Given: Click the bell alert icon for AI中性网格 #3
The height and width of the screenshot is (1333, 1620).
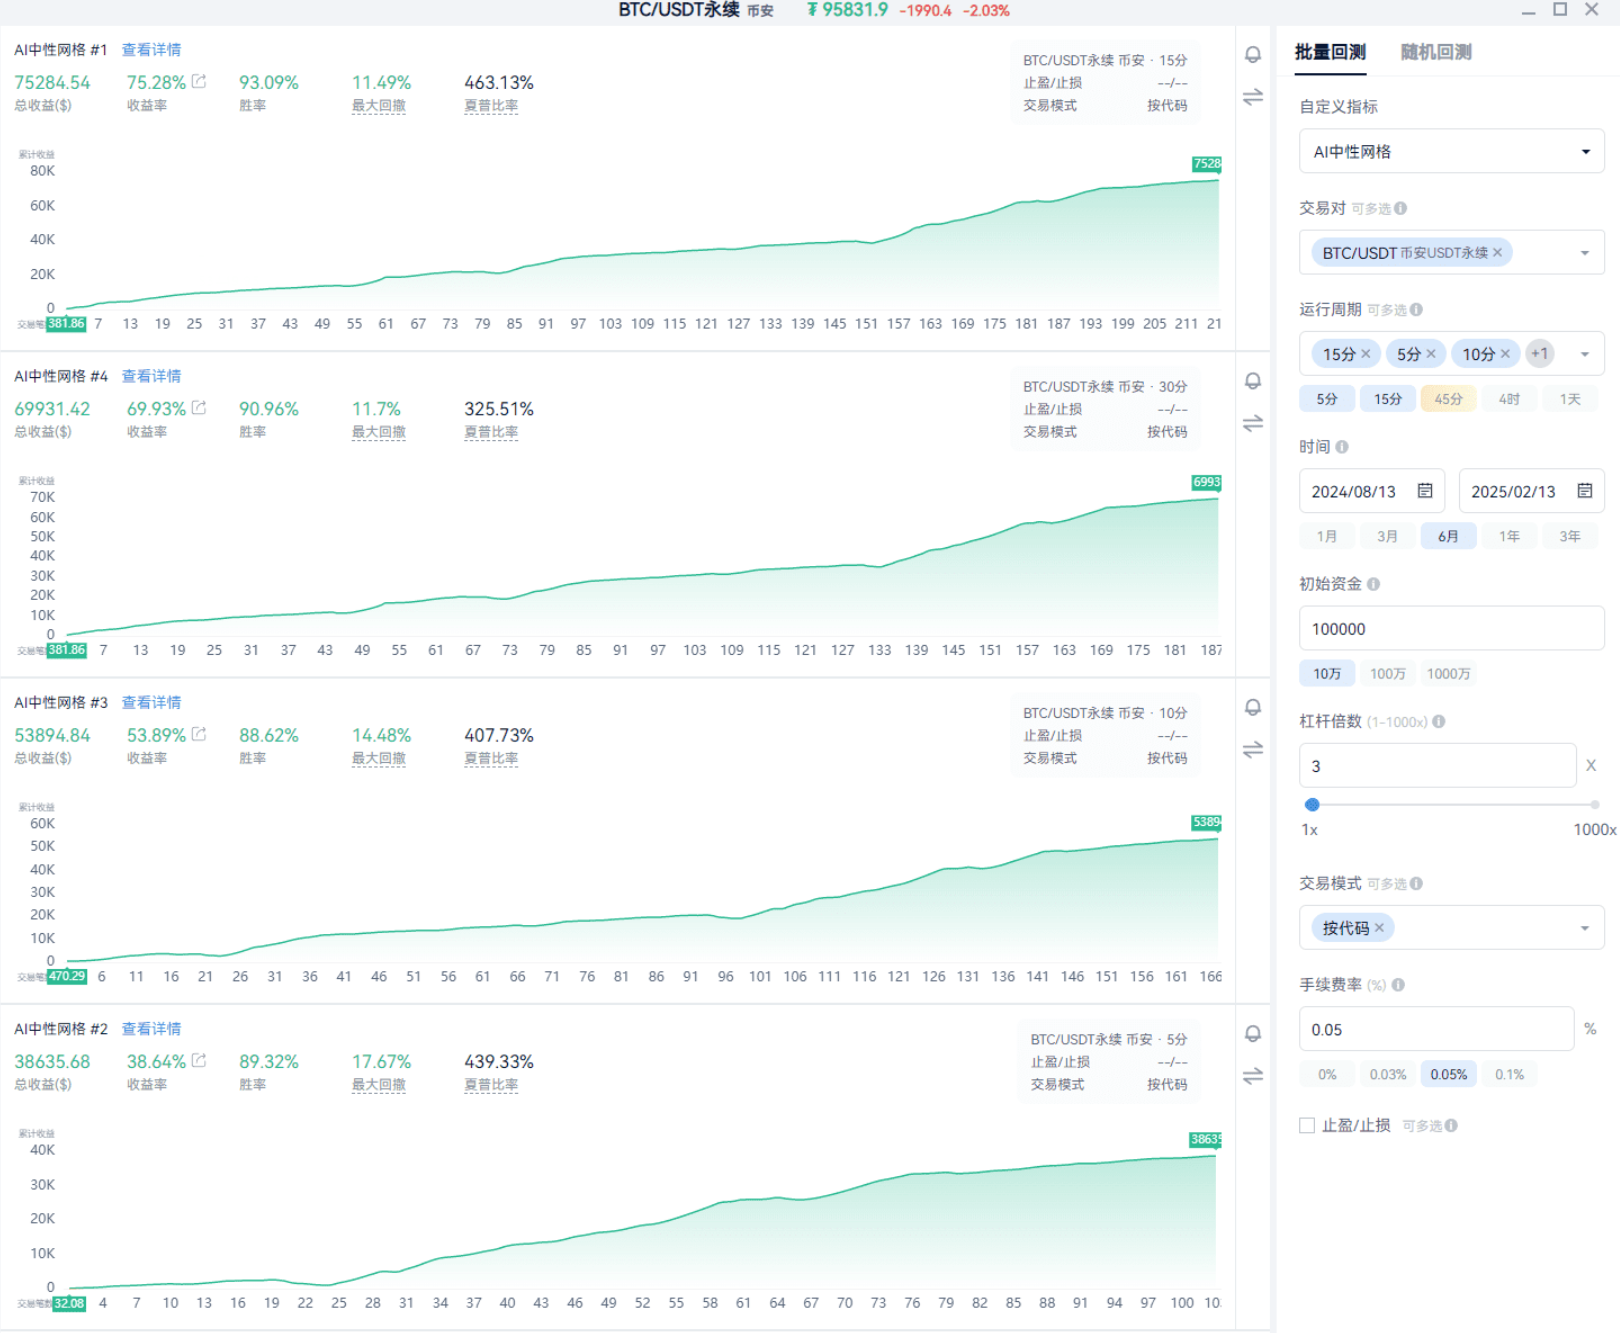Looking at the screenshot, I should point(1253,707).
